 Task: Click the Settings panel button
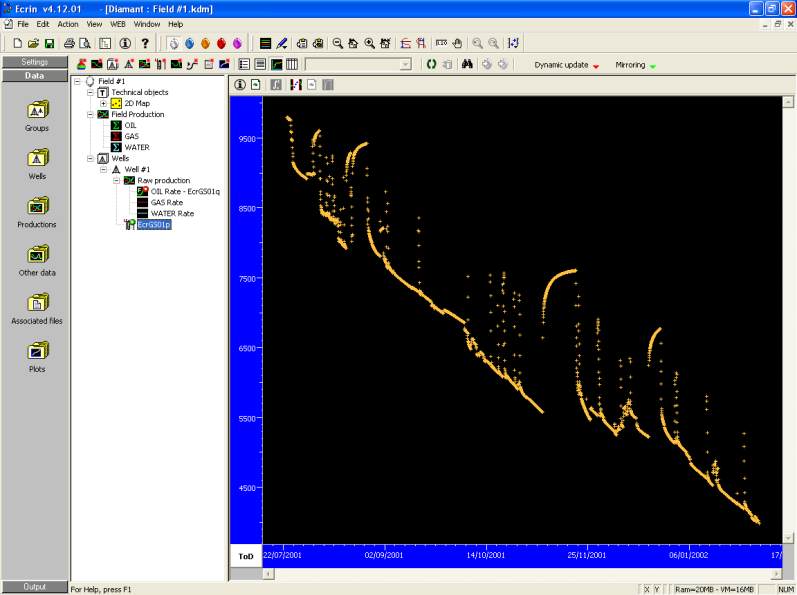pos(34,62)
